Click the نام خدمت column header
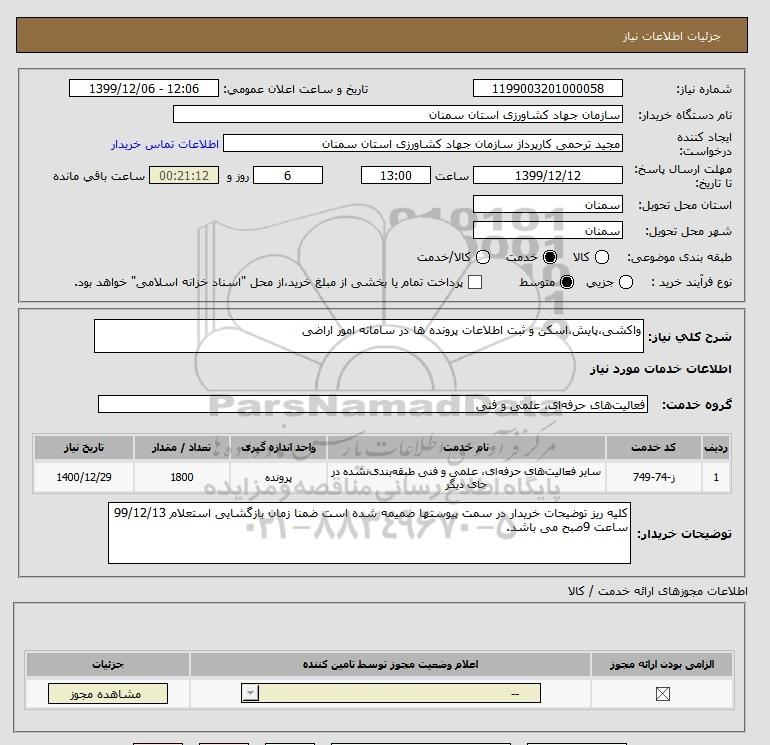The height and width of the screenshot is (745, 770). 466,447
